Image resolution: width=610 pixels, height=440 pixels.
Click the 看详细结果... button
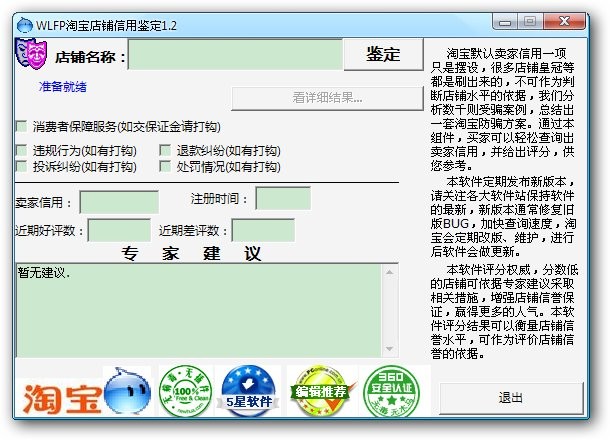(x=327, y=98)
